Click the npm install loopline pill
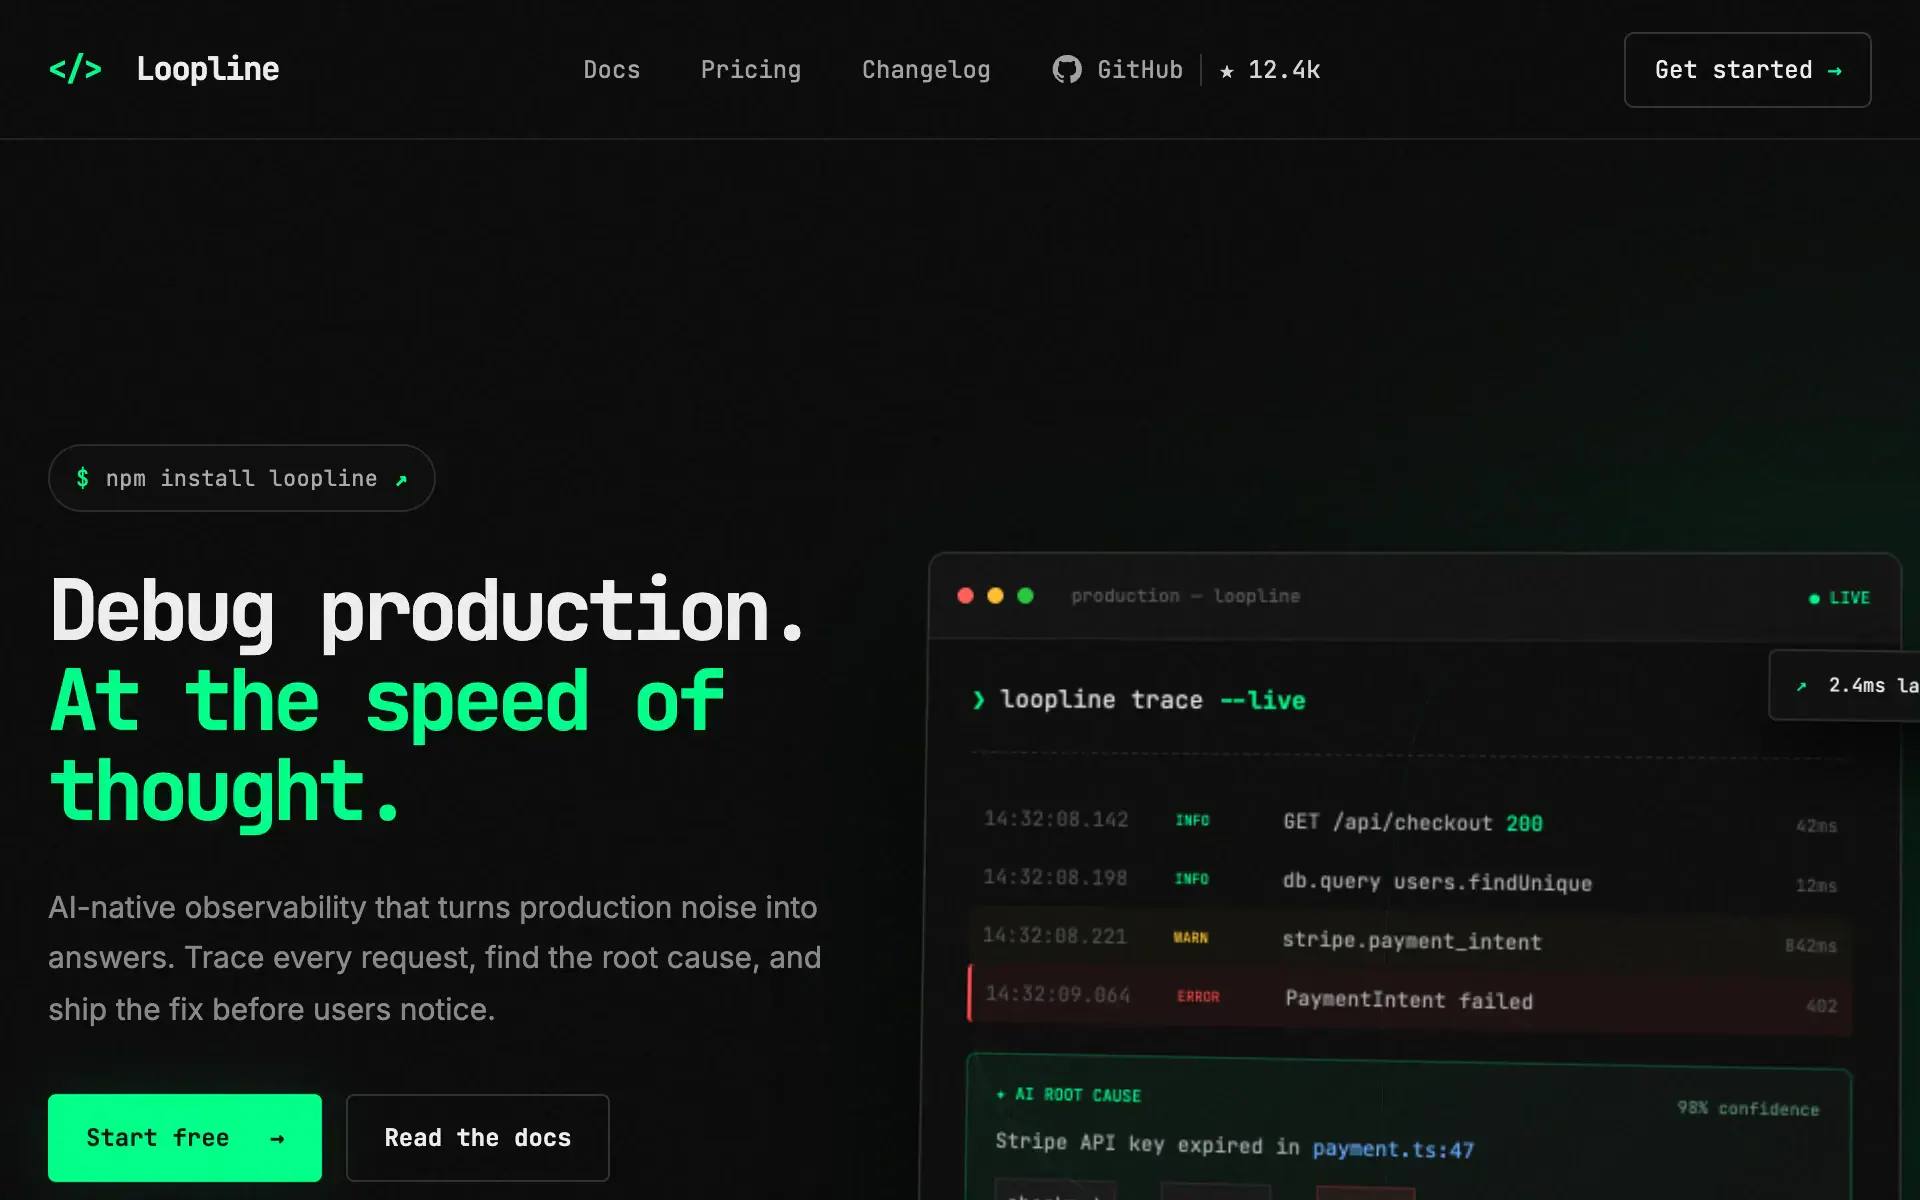The width and height of the screenshot is (1920, 1200). point(241,478)
